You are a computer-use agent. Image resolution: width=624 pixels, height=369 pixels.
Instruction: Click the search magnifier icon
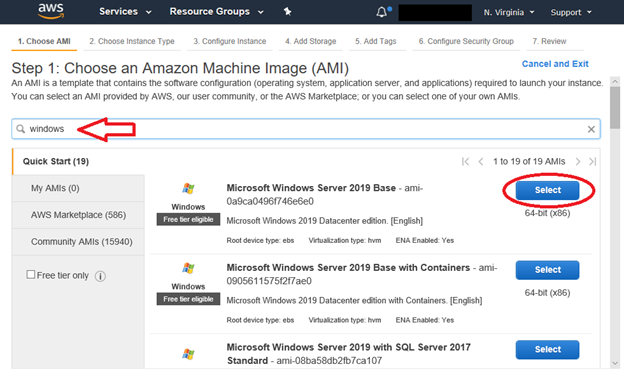point(20,129)
